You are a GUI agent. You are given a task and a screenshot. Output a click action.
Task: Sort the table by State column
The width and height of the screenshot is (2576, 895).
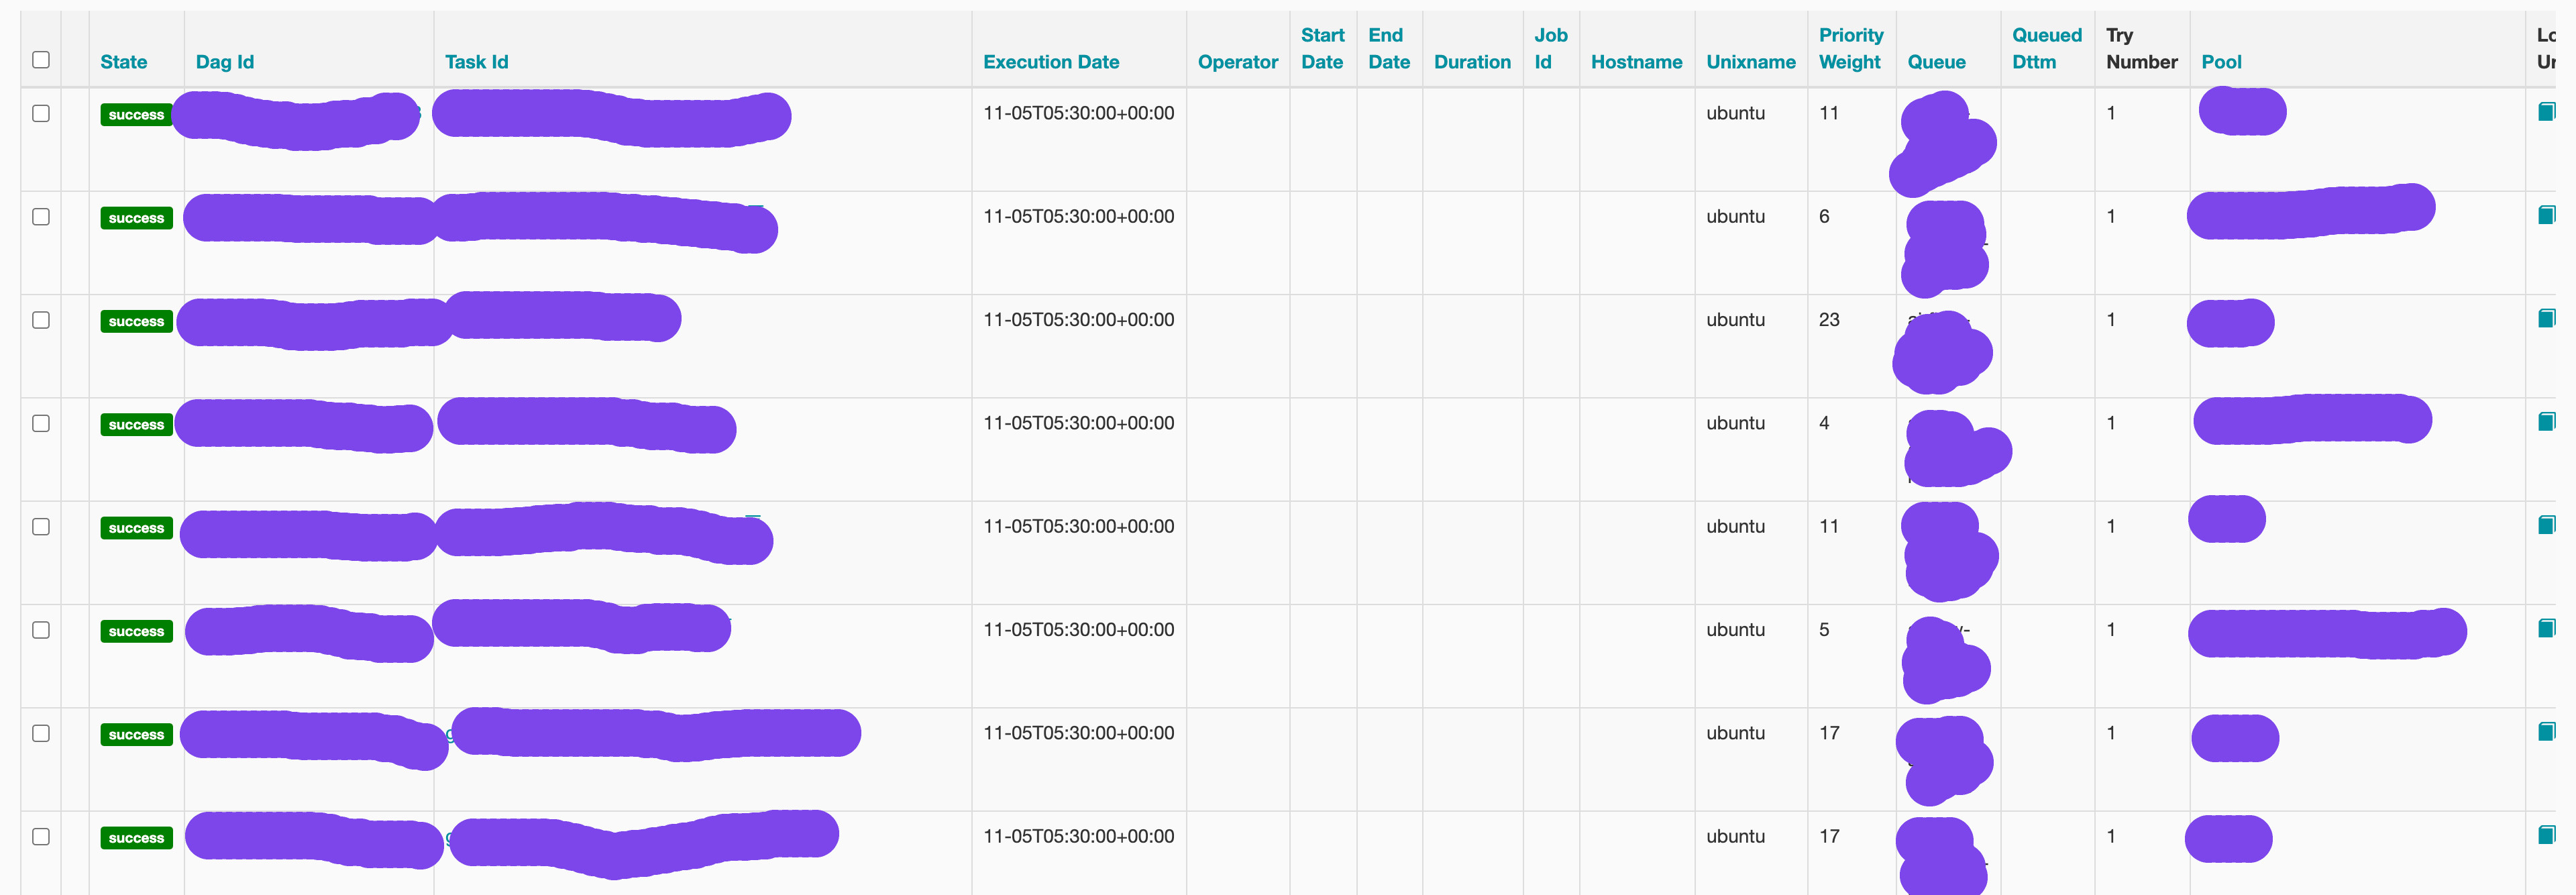tap(123, 61)
